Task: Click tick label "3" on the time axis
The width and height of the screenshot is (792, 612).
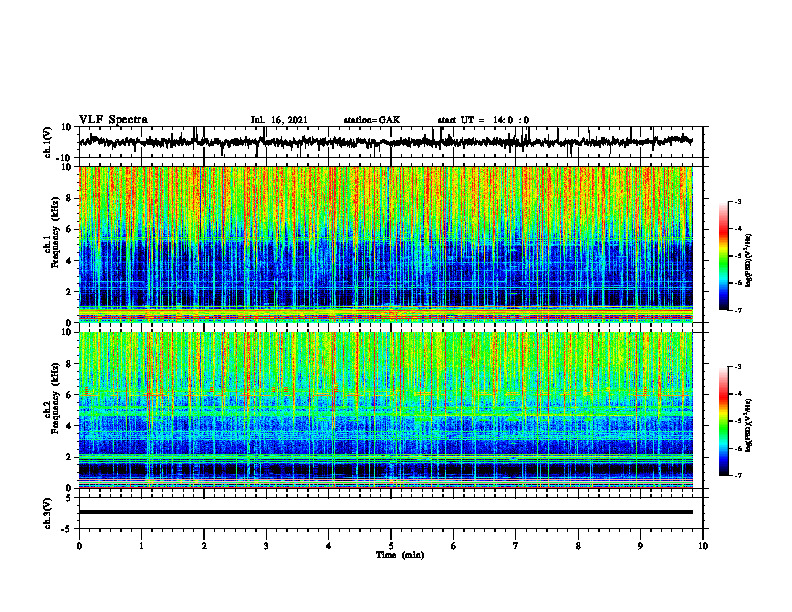Action: [266, 546]
